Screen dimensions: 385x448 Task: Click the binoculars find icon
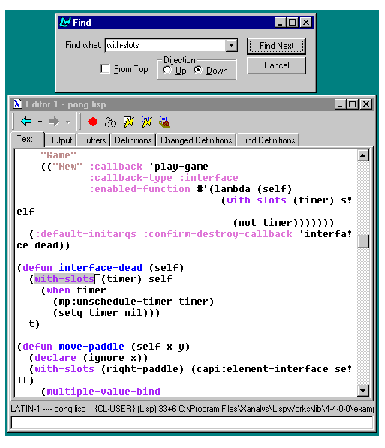pyautogui.click(x=110, y=122)
